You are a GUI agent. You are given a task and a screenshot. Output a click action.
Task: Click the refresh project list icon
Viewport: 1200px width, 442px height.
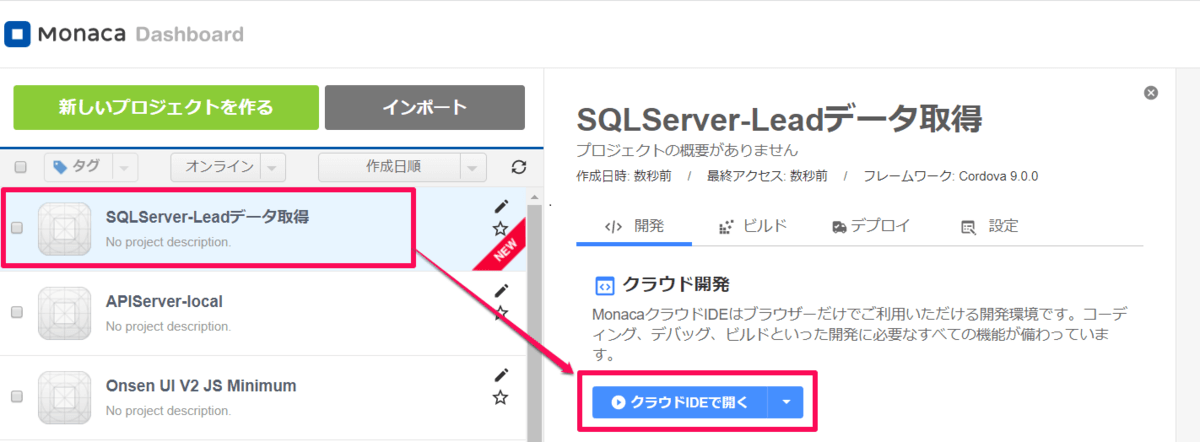click(518, 167)
